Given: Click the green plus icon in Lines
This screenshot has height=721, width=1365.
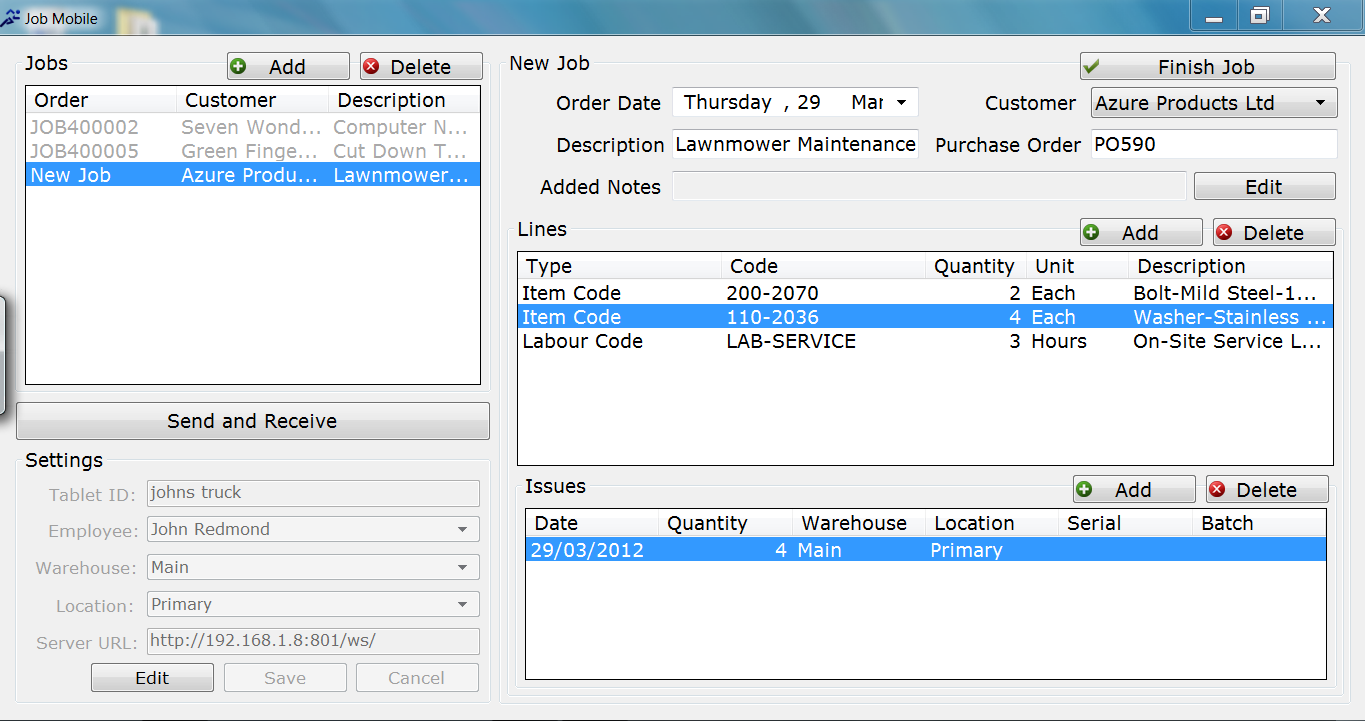Looking at the screenshot, I should point(1091,232).
